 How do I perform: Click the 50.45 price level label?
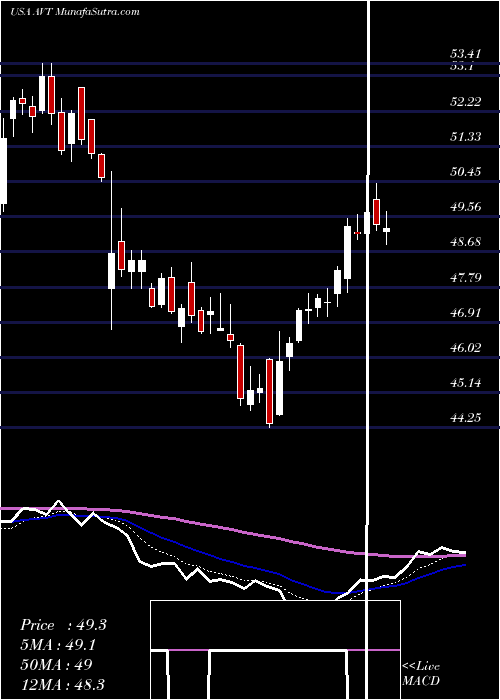tap(466, 172)
